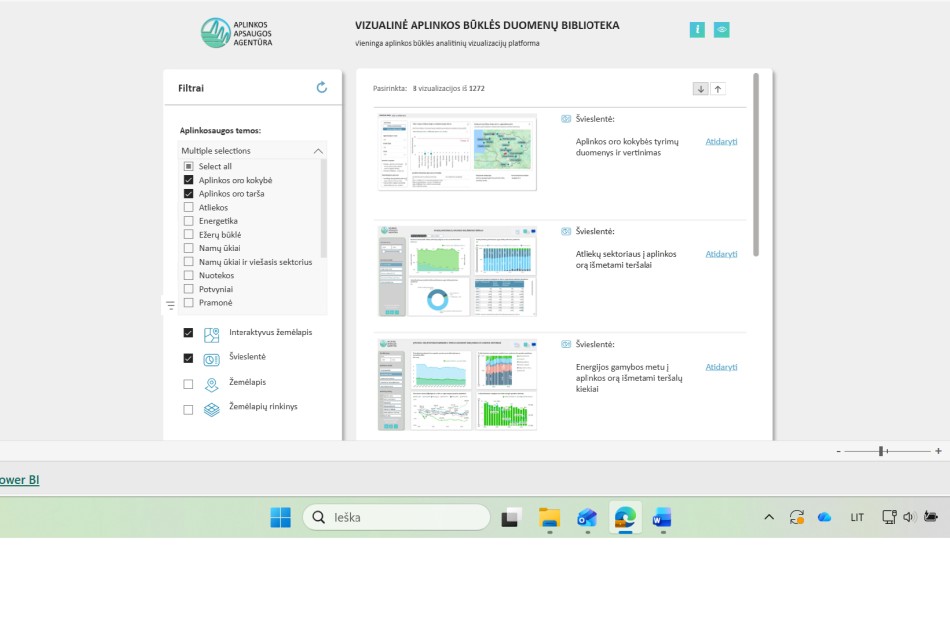The image size is (950, 626).
Task: Click the Žemėlapių rinkinys layers icon
Action: tap(211, 409)
